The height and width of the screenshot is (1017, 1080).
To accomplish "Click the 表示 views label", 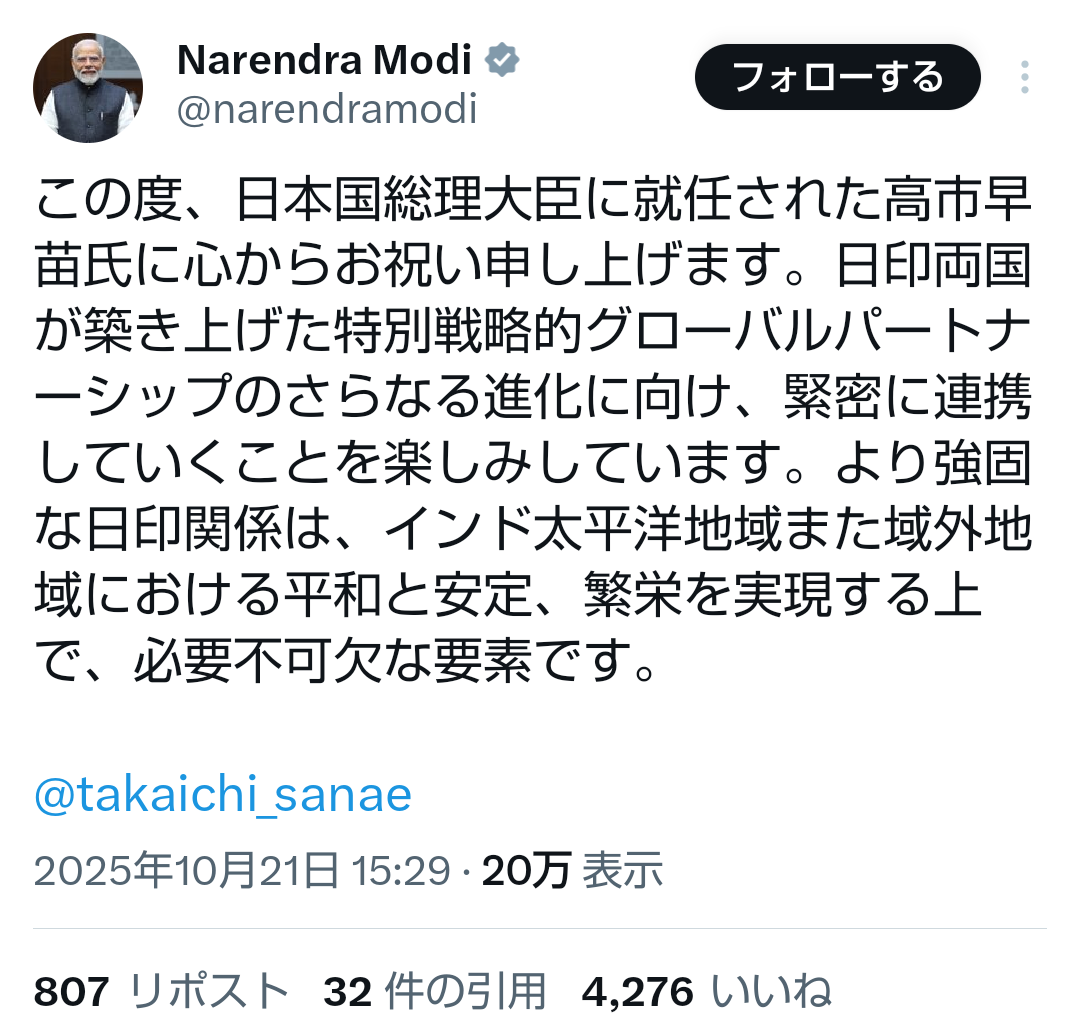I will click(x=623, y=871).
